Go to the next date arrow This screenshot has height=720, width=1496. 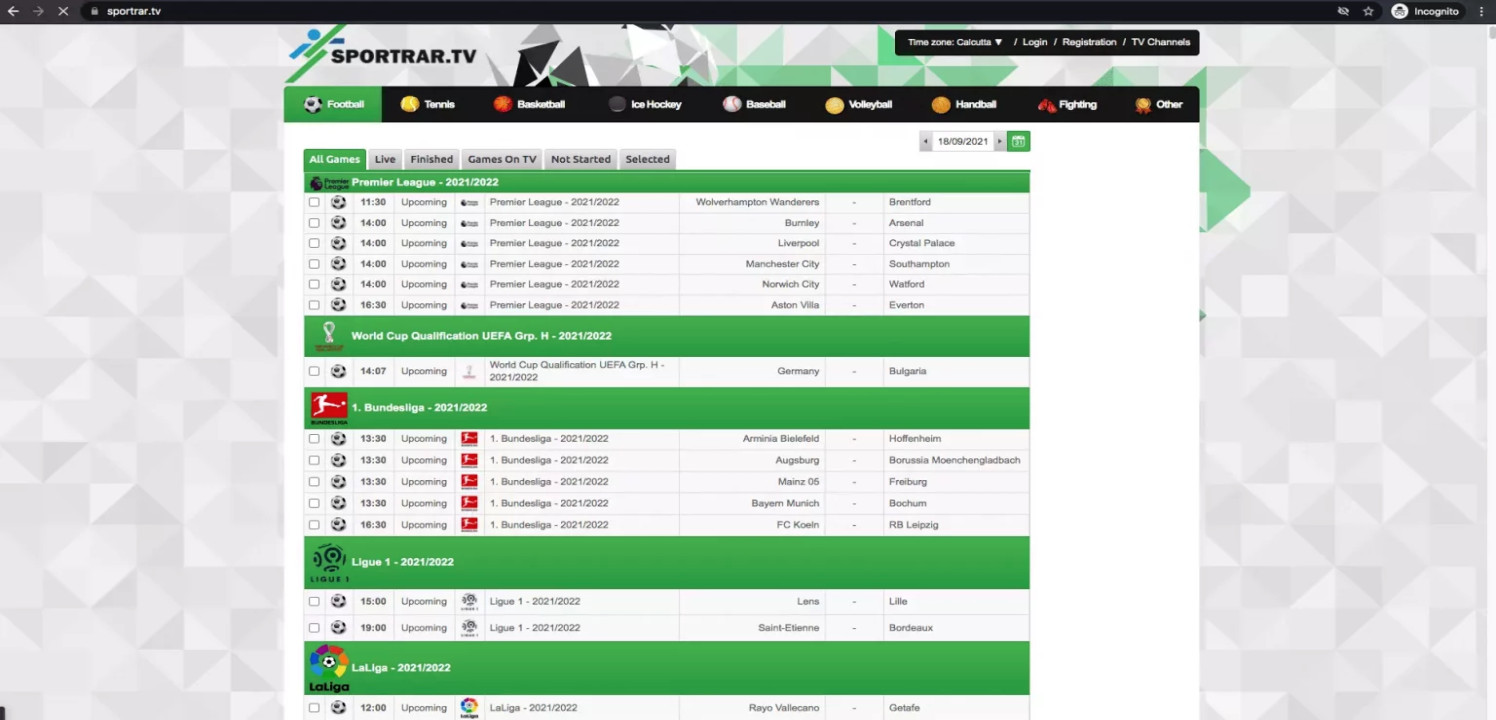click(x=999, y=142)
